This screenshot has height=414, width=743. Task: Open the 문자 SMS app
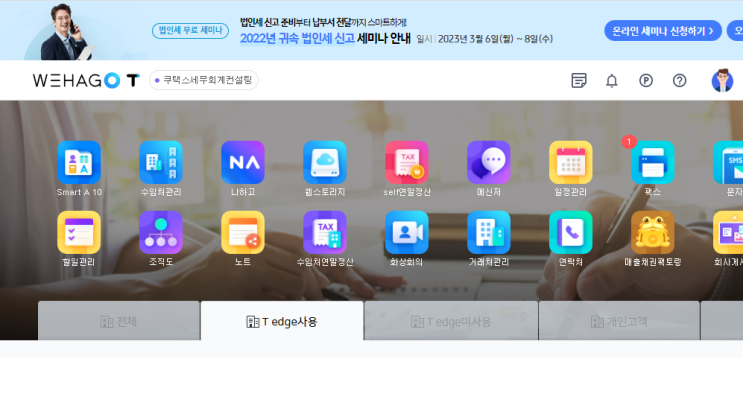pyautogui.click(x=728, y=162)
